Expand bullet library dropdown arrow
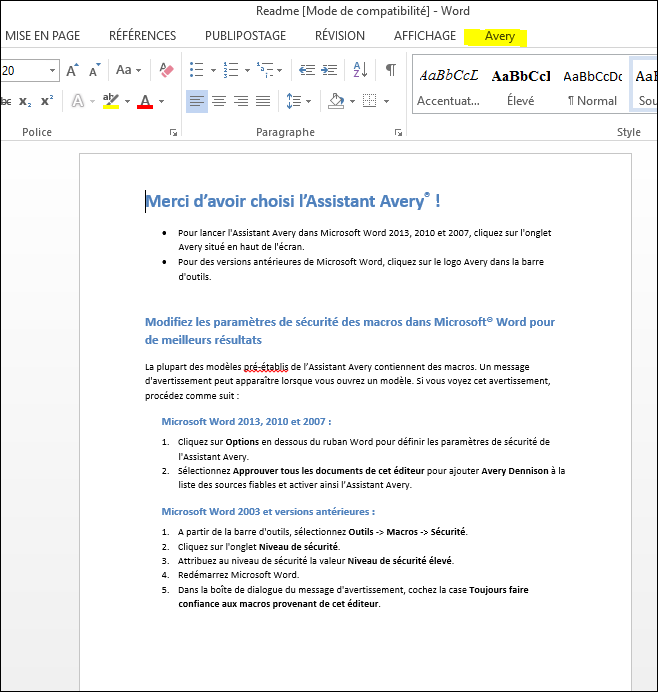The width and height of the screenshot is (658, 692). 213,70
